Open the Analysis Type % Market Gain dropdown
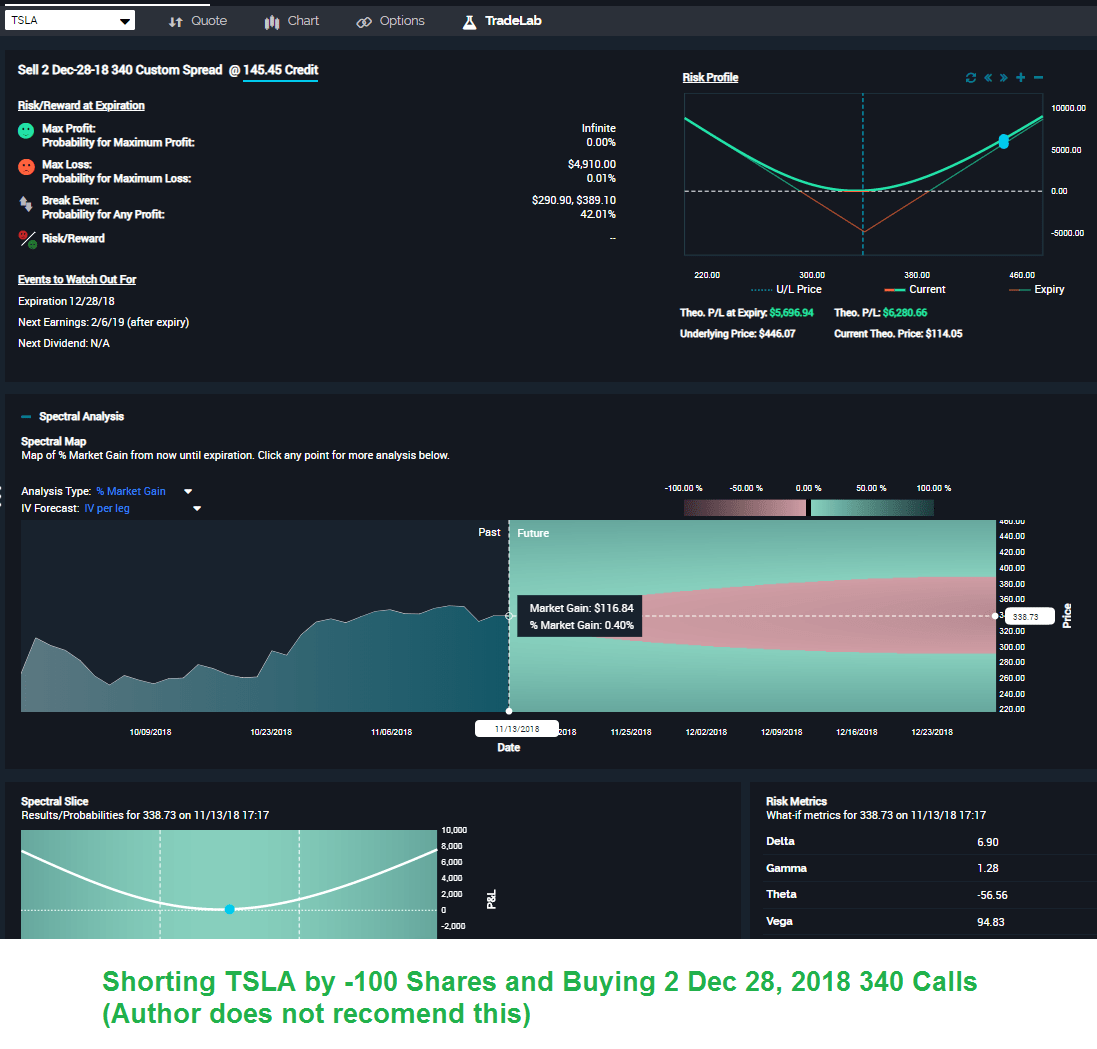Viewport: 1097px width, 1049px height. 143,491
